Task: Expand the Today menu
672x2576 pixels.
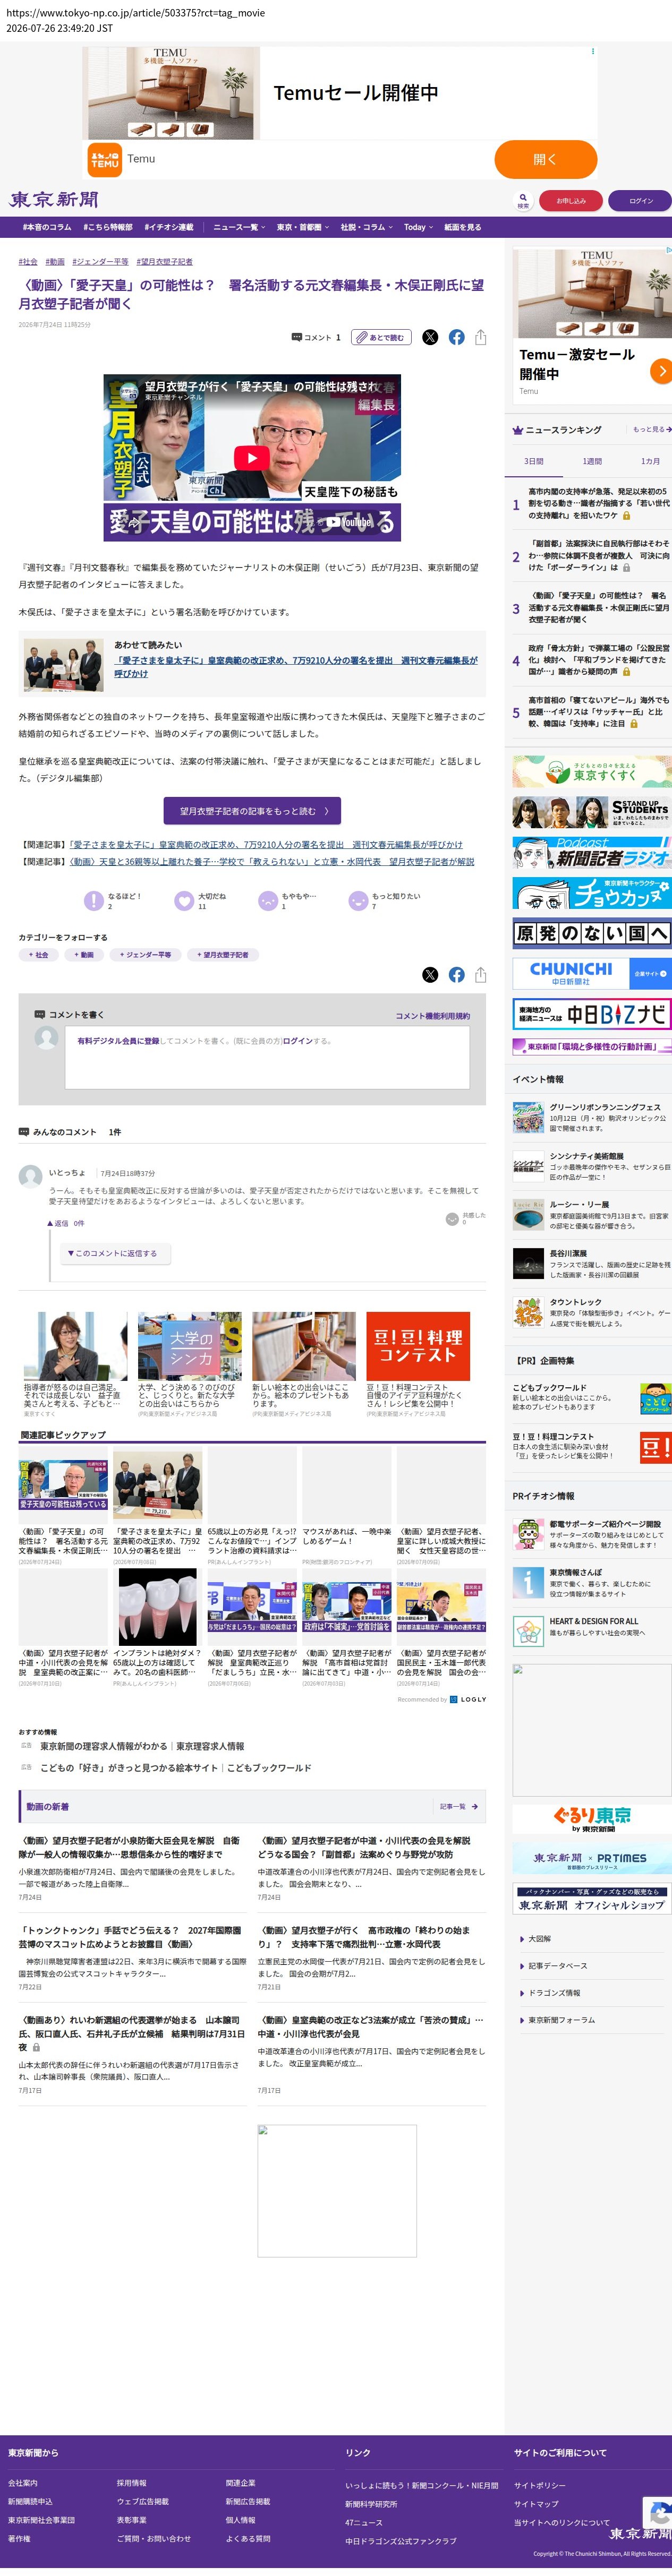Action: pos(419,227)
